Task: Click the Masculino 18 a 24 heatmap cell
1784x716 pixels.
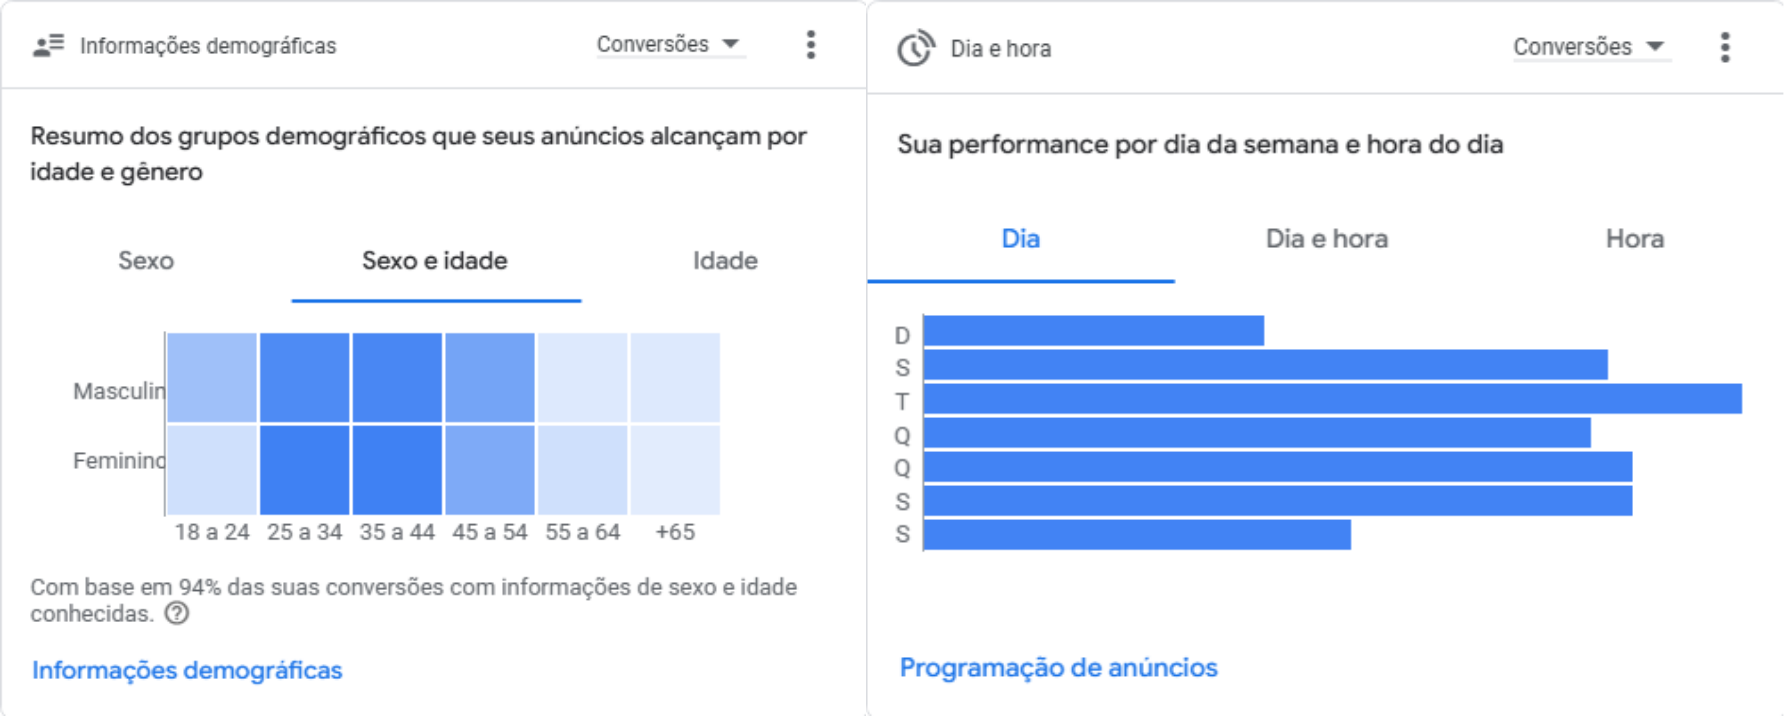Action: coord(212,378)
